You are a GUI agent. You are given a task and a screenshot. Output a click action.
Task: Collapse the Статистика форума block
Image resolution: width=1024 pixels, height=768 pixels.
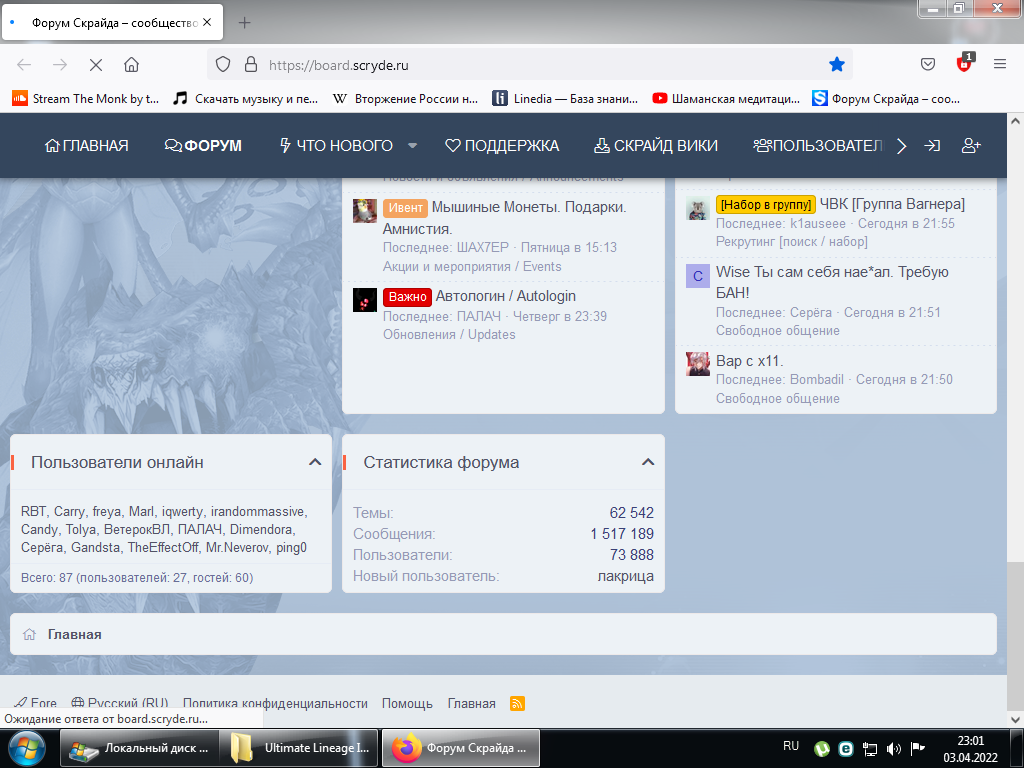(x=648, y=462)
